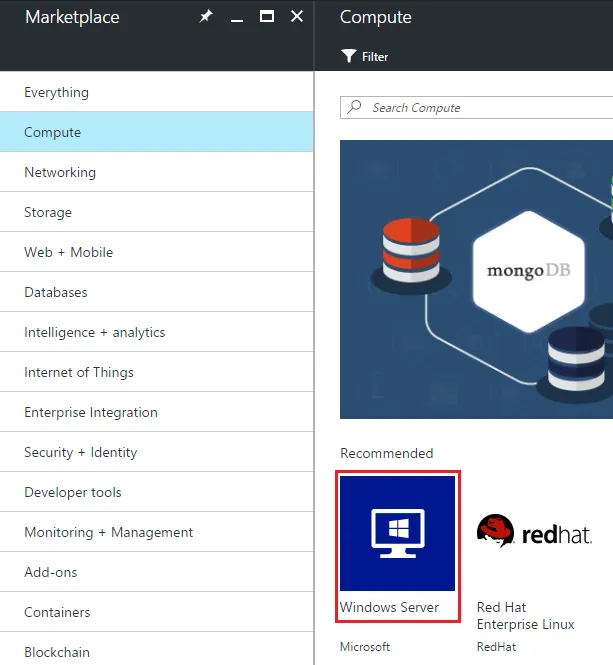Open the mongoDB featured banner
This screenshot has width=613, height=665.
coord(476,279)
